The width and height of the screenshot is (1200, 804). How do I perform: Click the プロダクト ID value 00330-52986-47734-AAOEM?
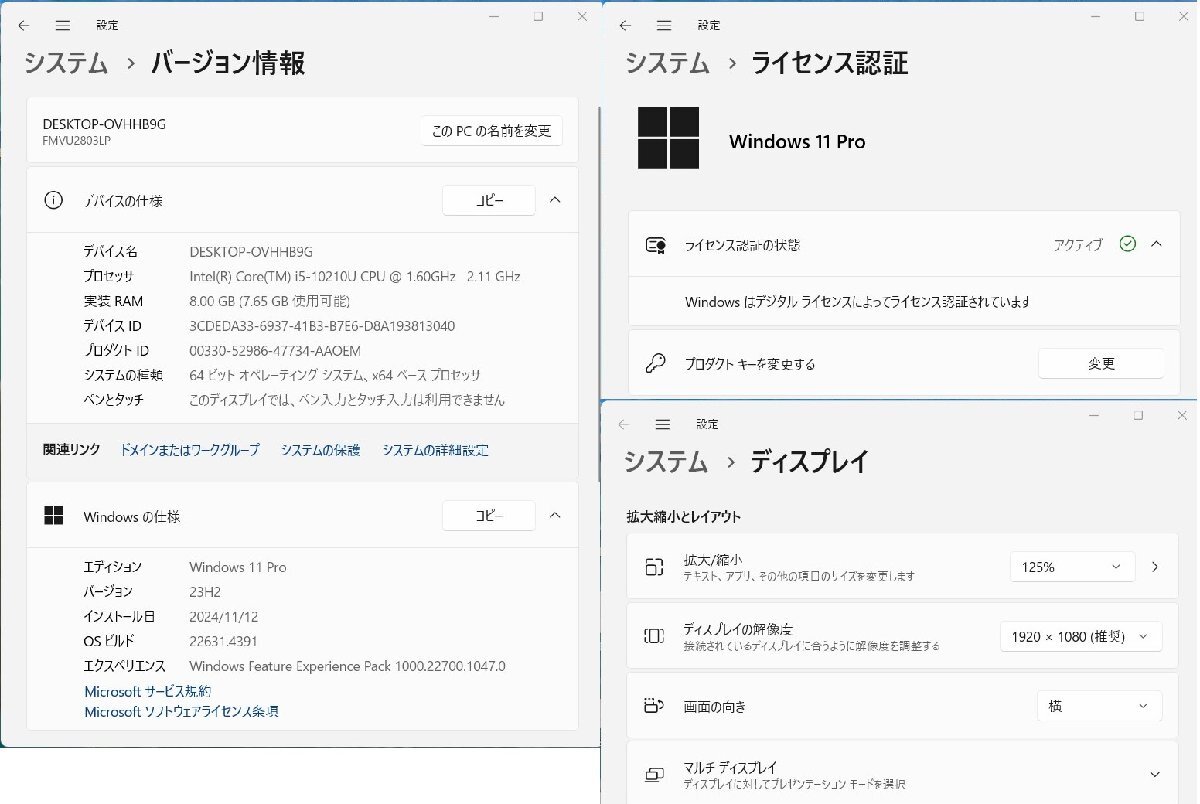pos(275,351)
